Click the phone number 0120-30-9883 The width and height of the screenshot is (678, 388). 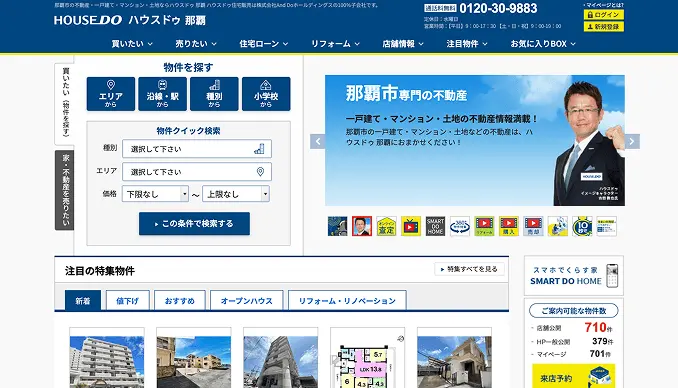click(498, 8)
